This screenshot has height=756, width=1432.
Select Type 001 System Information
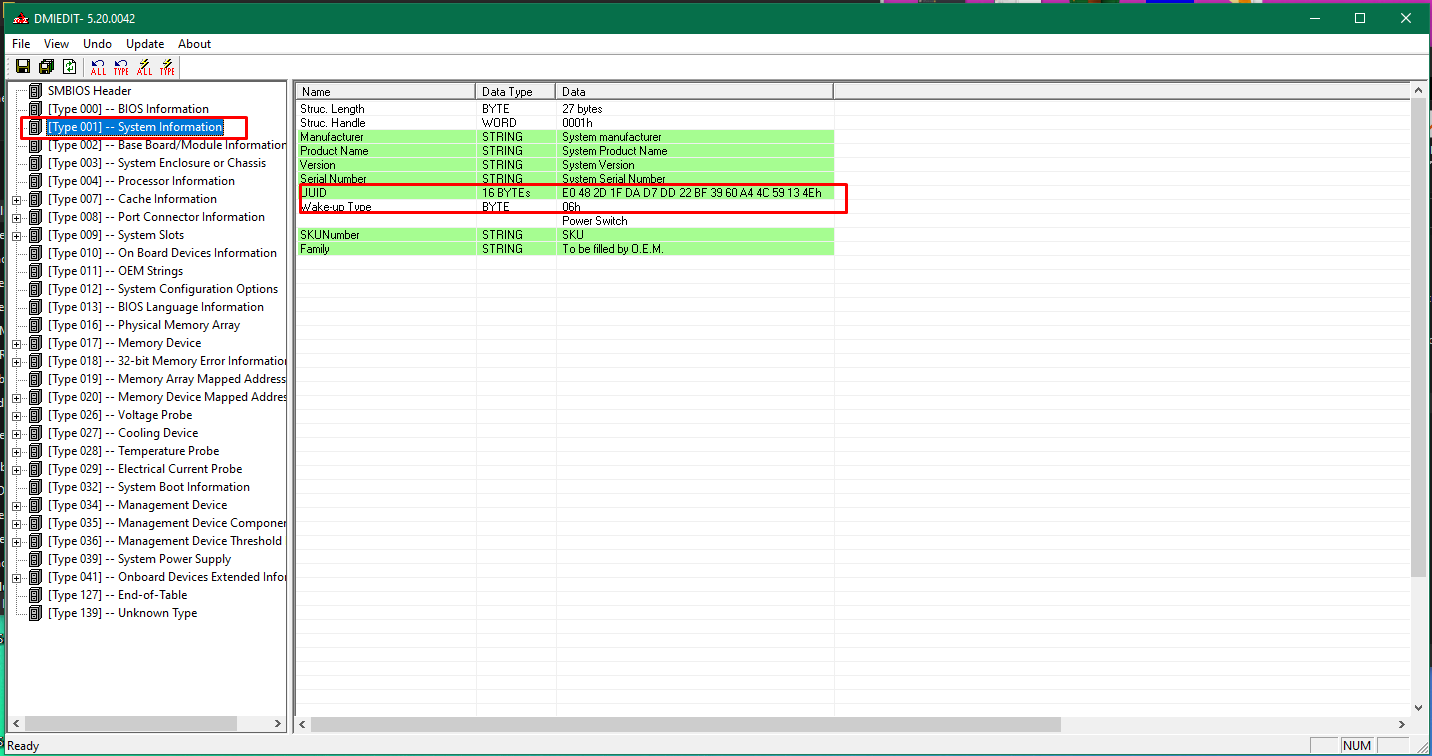(x=135, y=127)
